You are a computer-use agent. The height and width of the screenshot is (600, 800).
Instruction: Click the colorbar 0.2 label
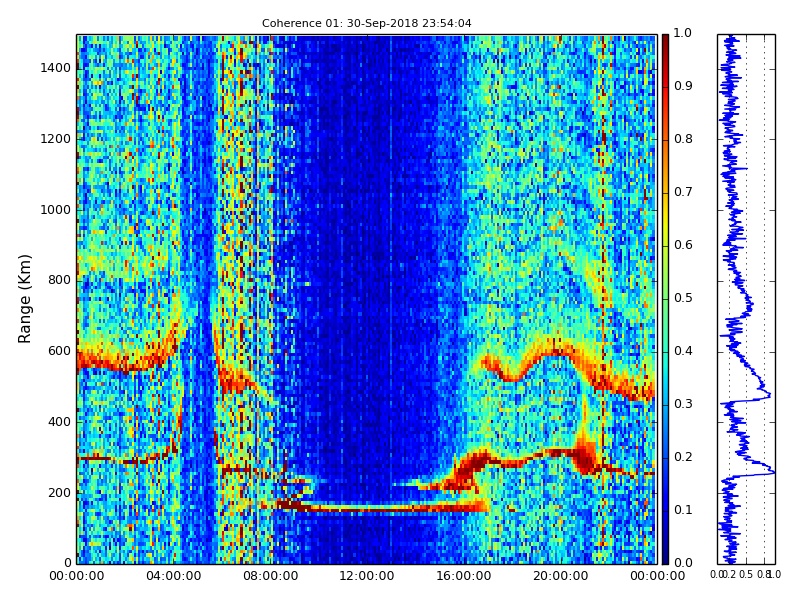683,457
